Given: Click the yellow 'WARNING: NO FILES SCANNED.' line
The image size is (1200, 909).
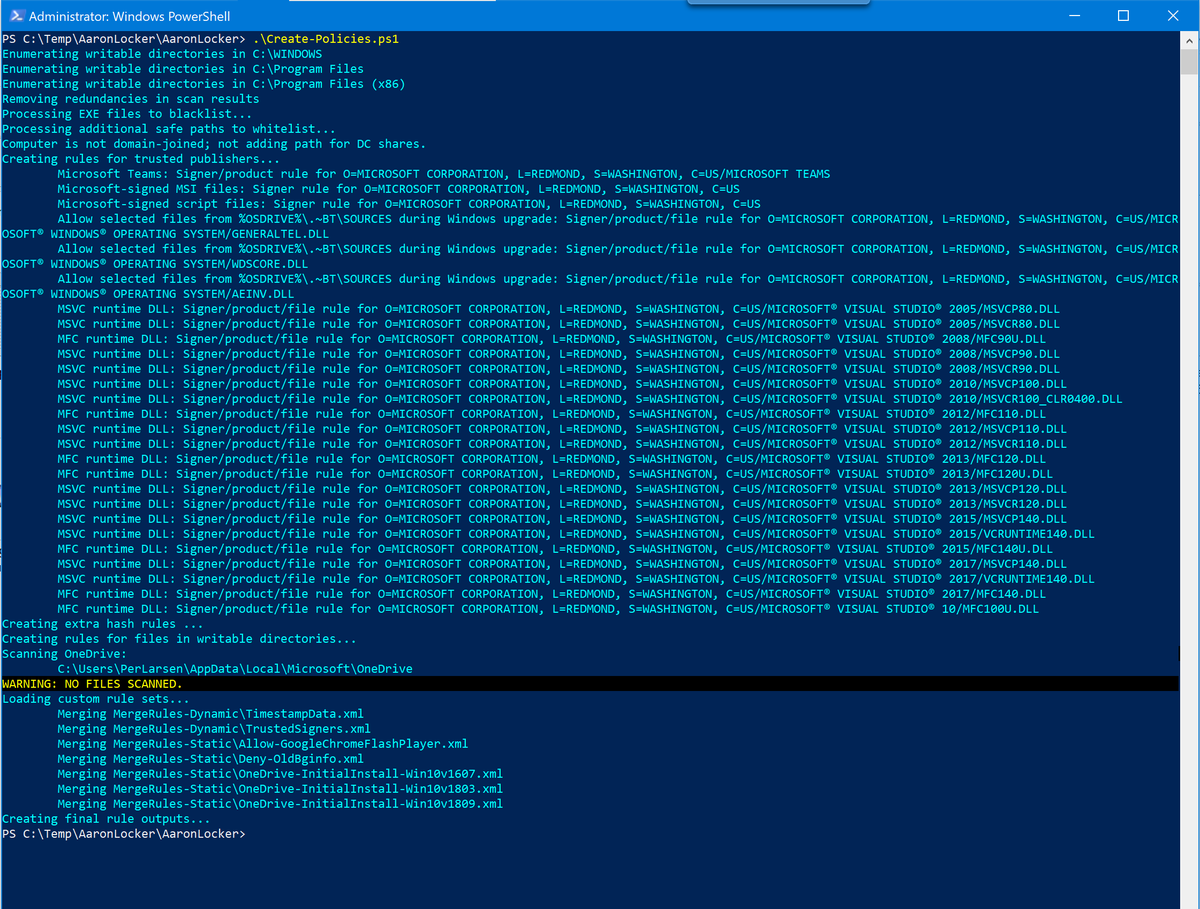Looking at the screenshot, I should (x=92, y=684).
